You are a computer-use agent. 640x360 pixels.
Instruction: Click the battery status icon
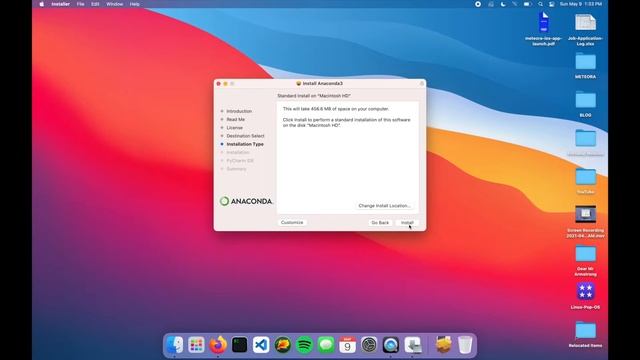[527, 4]
